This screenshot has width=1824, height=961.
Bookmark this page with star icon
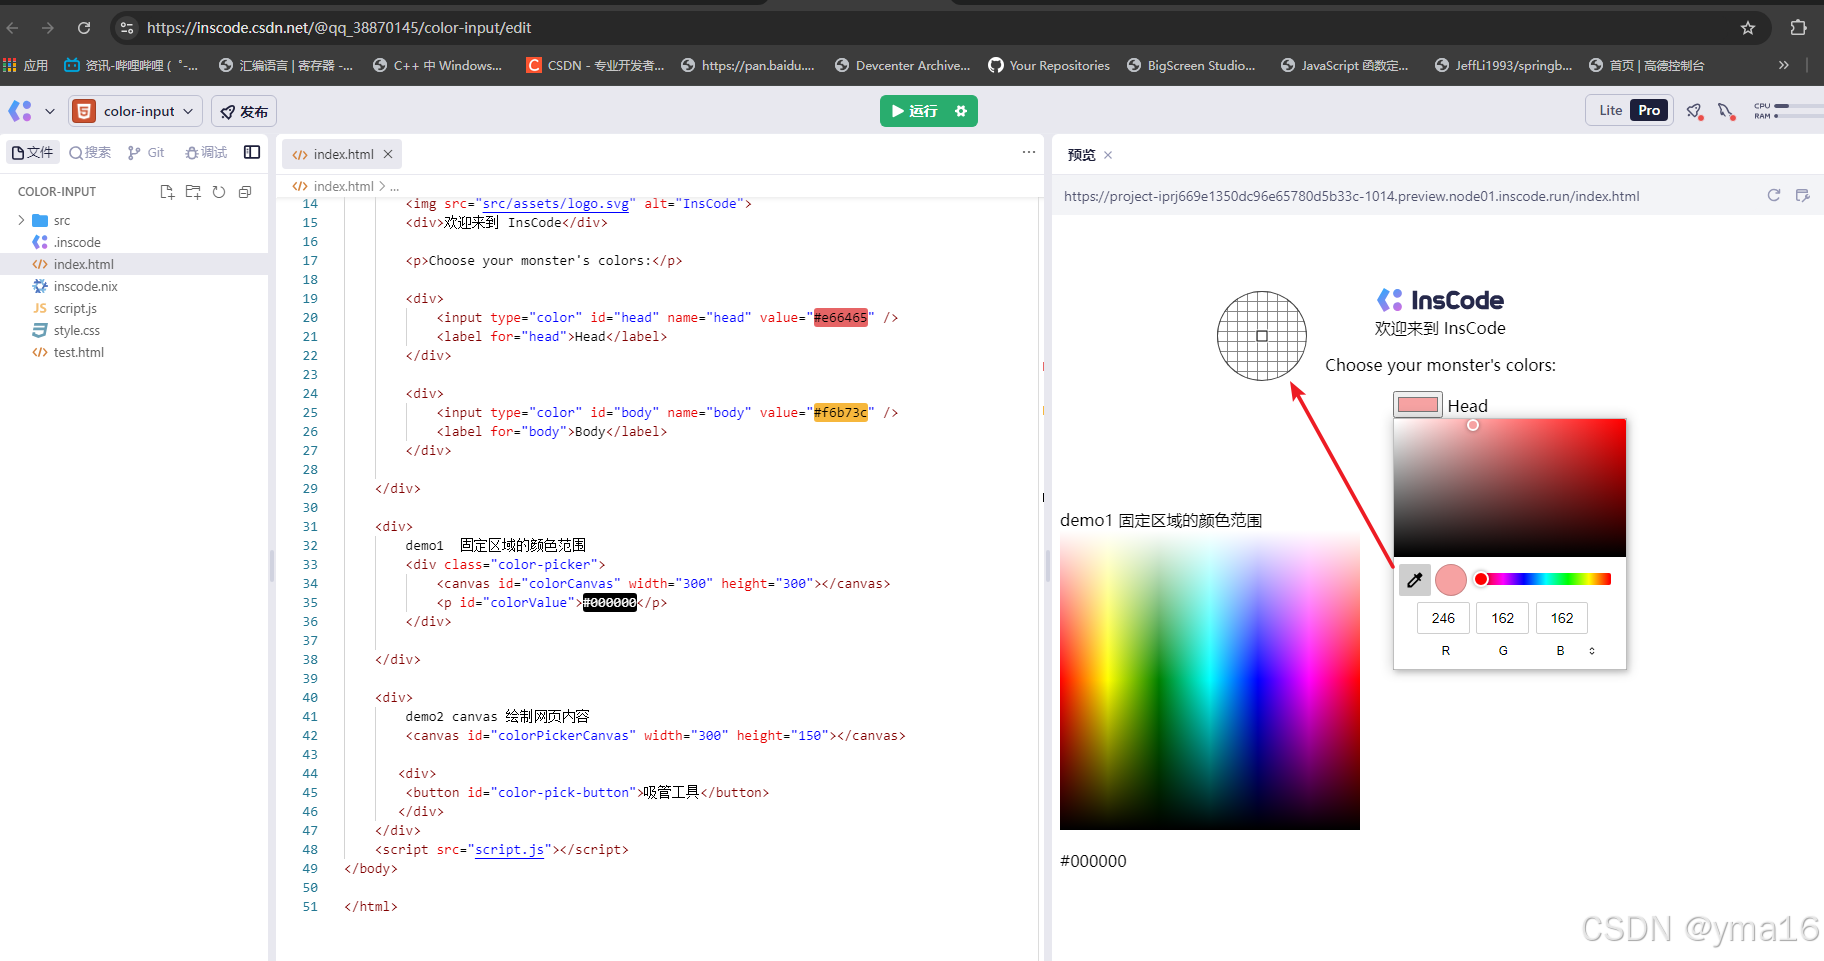(1748, 28)
